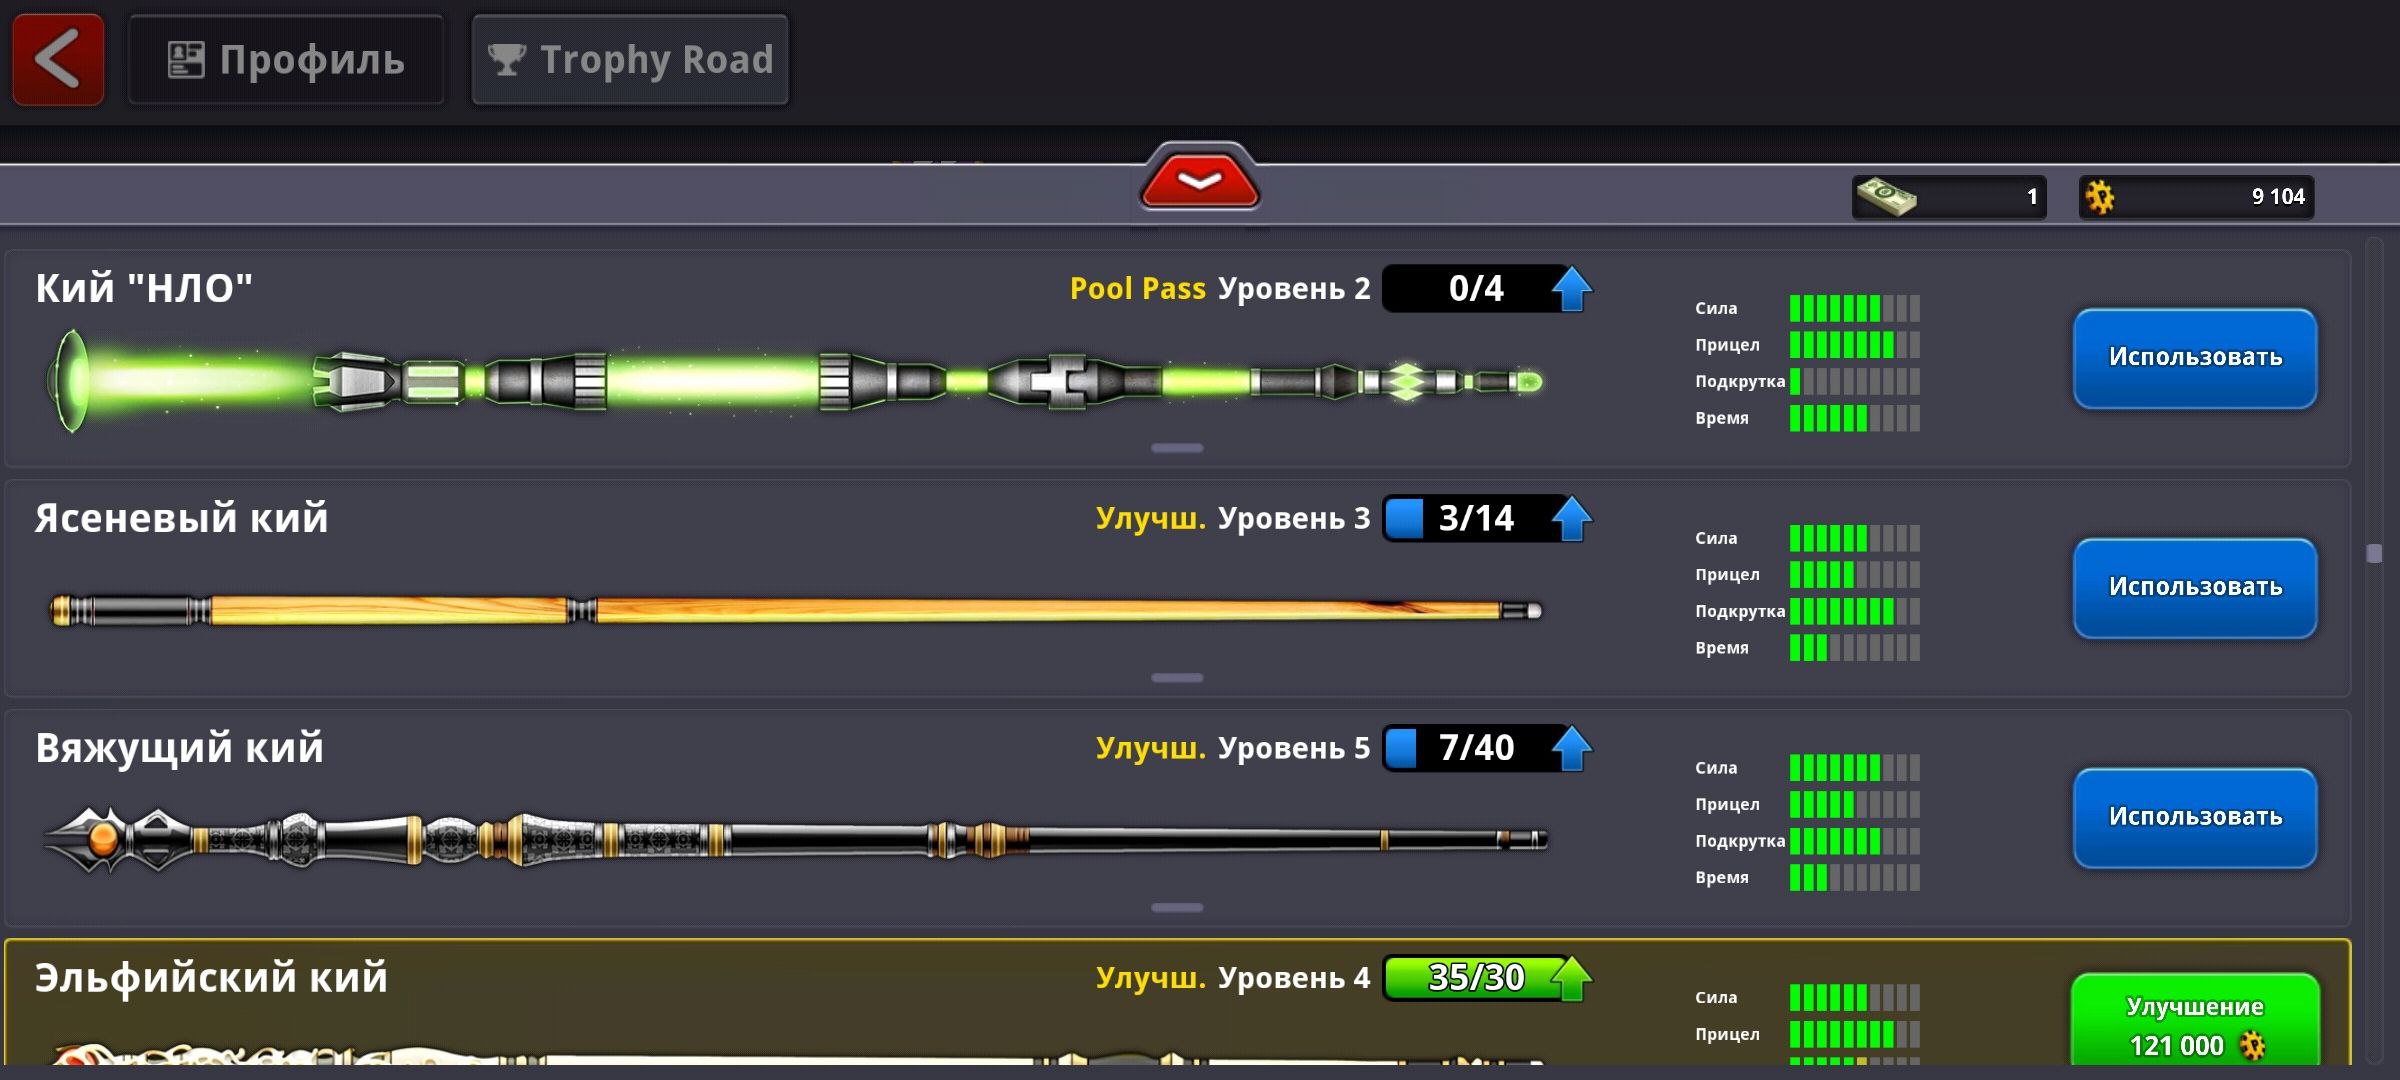
Task: Tap the gold coin balance 9 104
Action: pos(2196,196)
